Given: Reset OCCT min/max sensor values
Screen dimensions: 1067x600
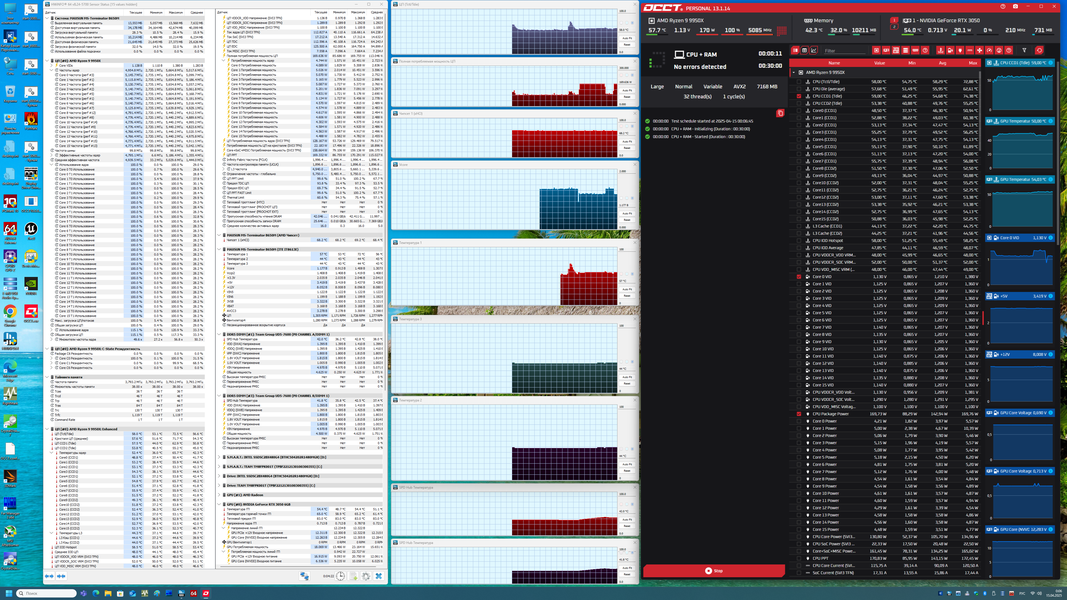Looking at the screenshot, I should [x=1039, y=50].
